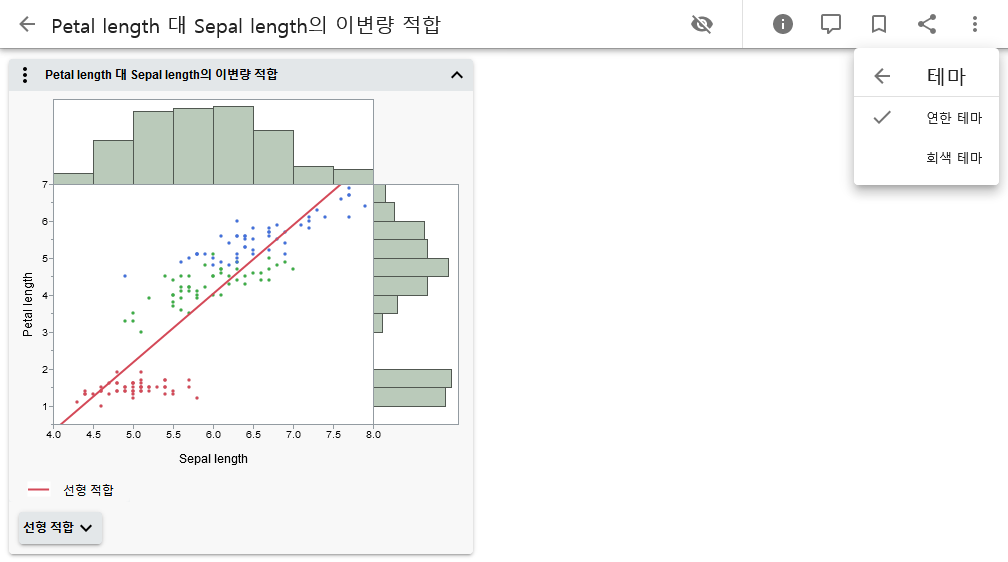
Task: Click the tallest top histogram bar
Action: tap(233, 145)
